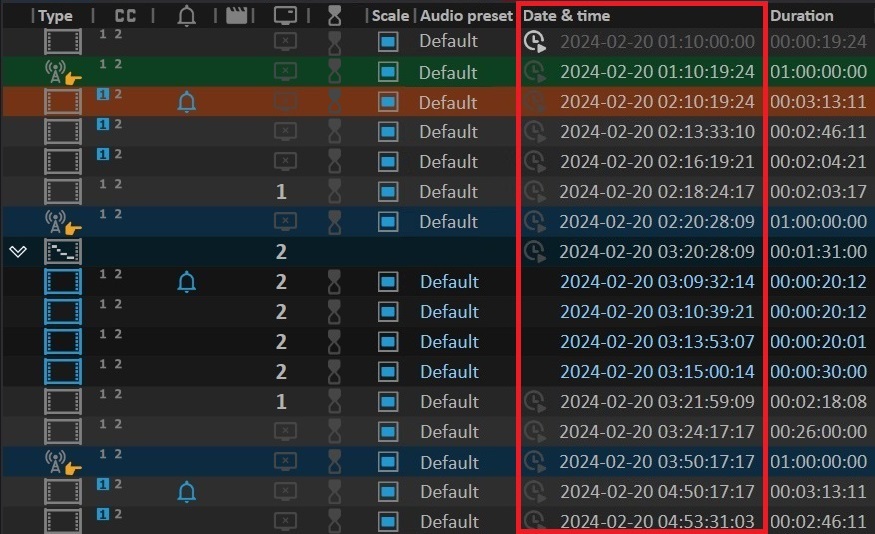Sort by the Type column header
The image size is (875, 534).
pos(55,16)
